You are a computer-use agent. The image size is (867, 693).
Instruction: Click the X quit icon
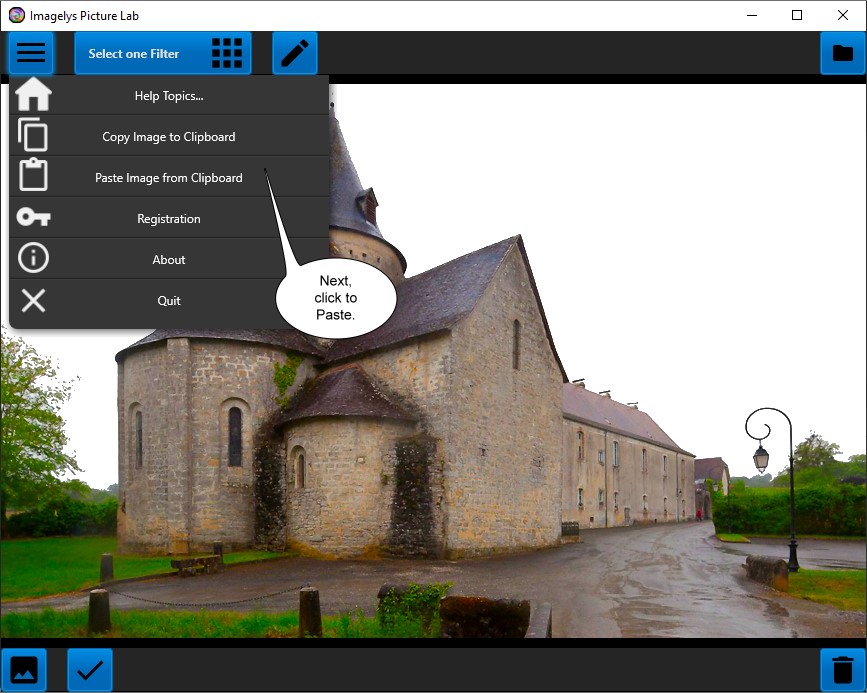click(33, 301)
